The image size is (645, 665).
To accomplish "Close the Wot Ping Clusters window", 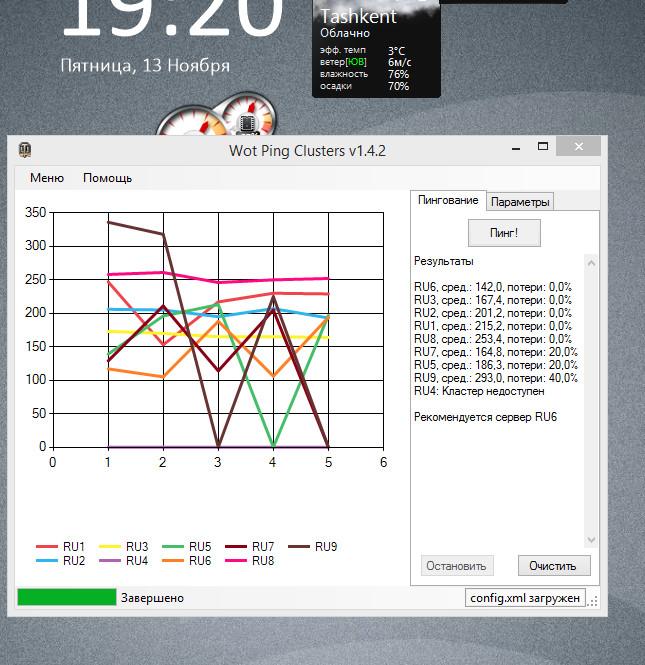I will coord(578,147).
